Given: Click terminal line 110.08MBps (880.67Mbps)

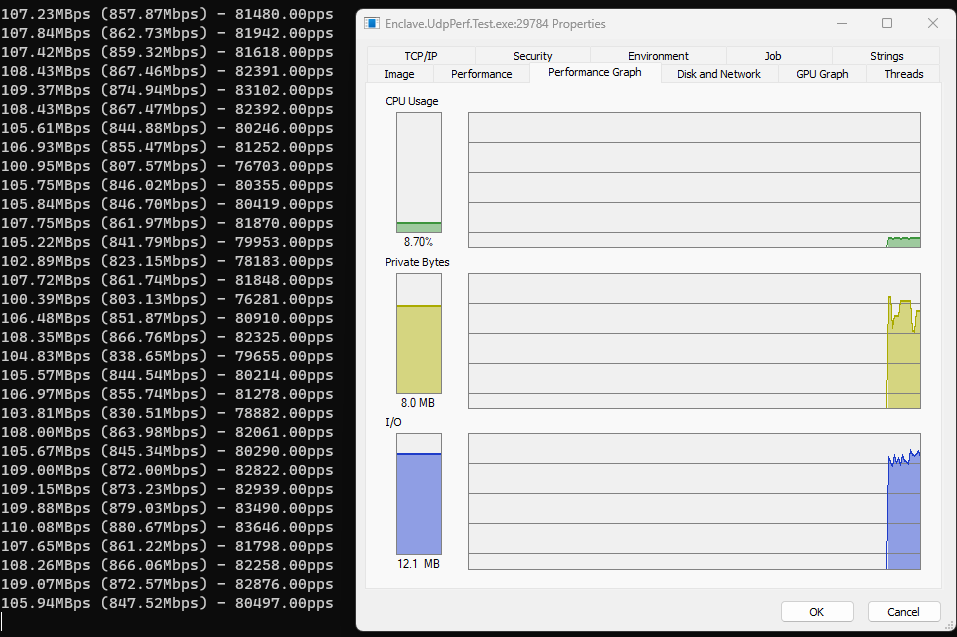Looking at the screenshot, I should 167,527.
